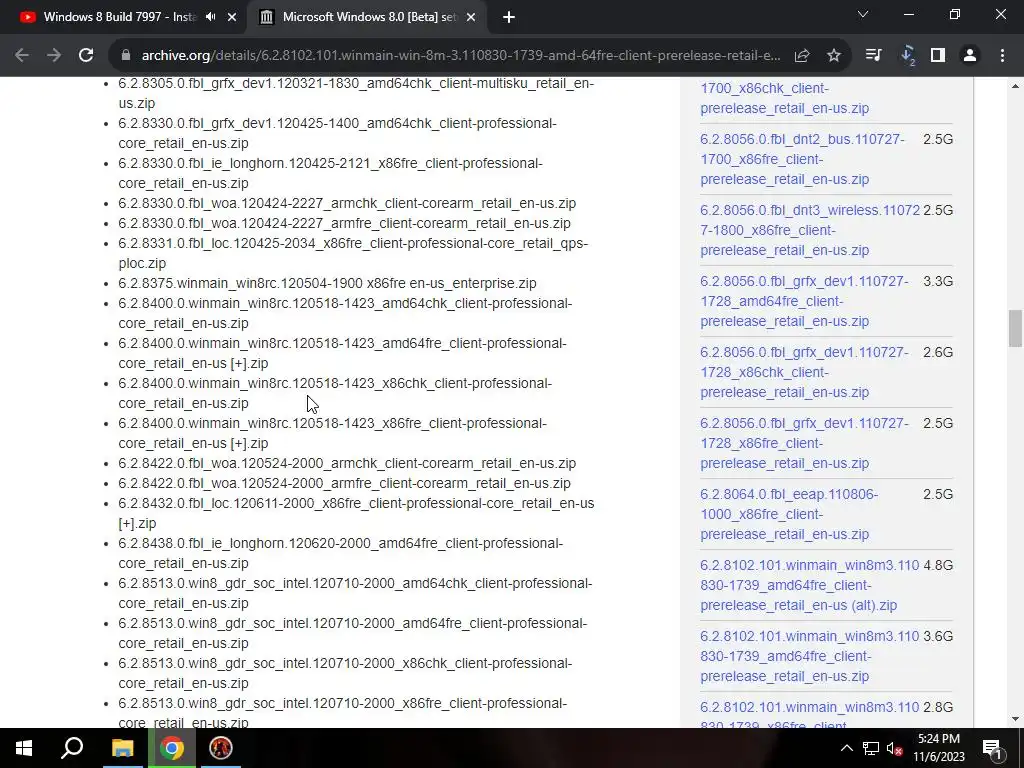This screenshot has height=768, width=1024.
Task: Click the lock site info icon
Action: pyautogui.click(x=126, y=56)
